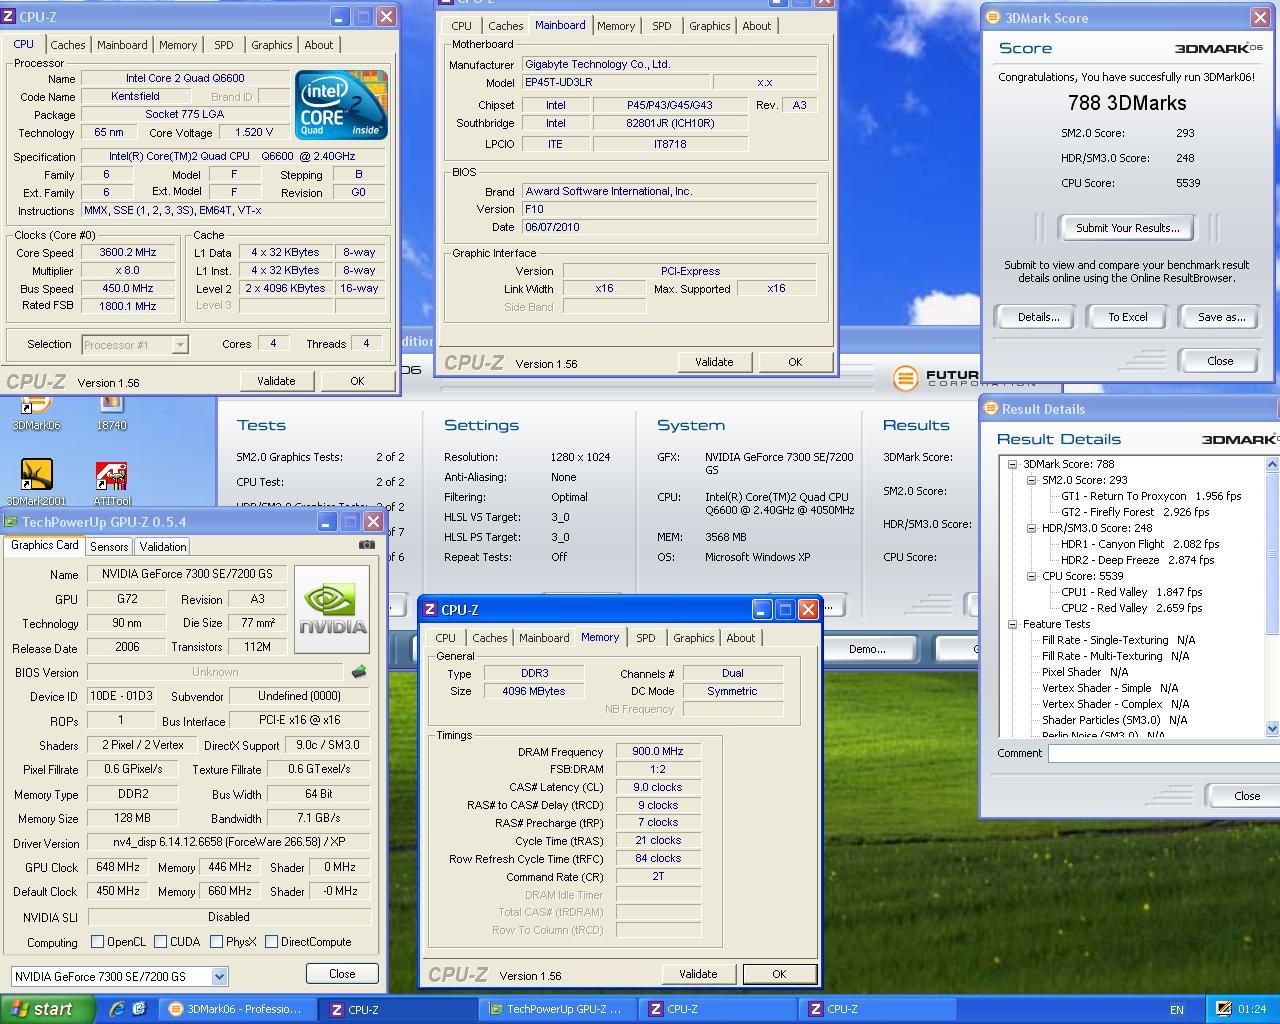Click the Result Details window title icon

click(991, 408)
